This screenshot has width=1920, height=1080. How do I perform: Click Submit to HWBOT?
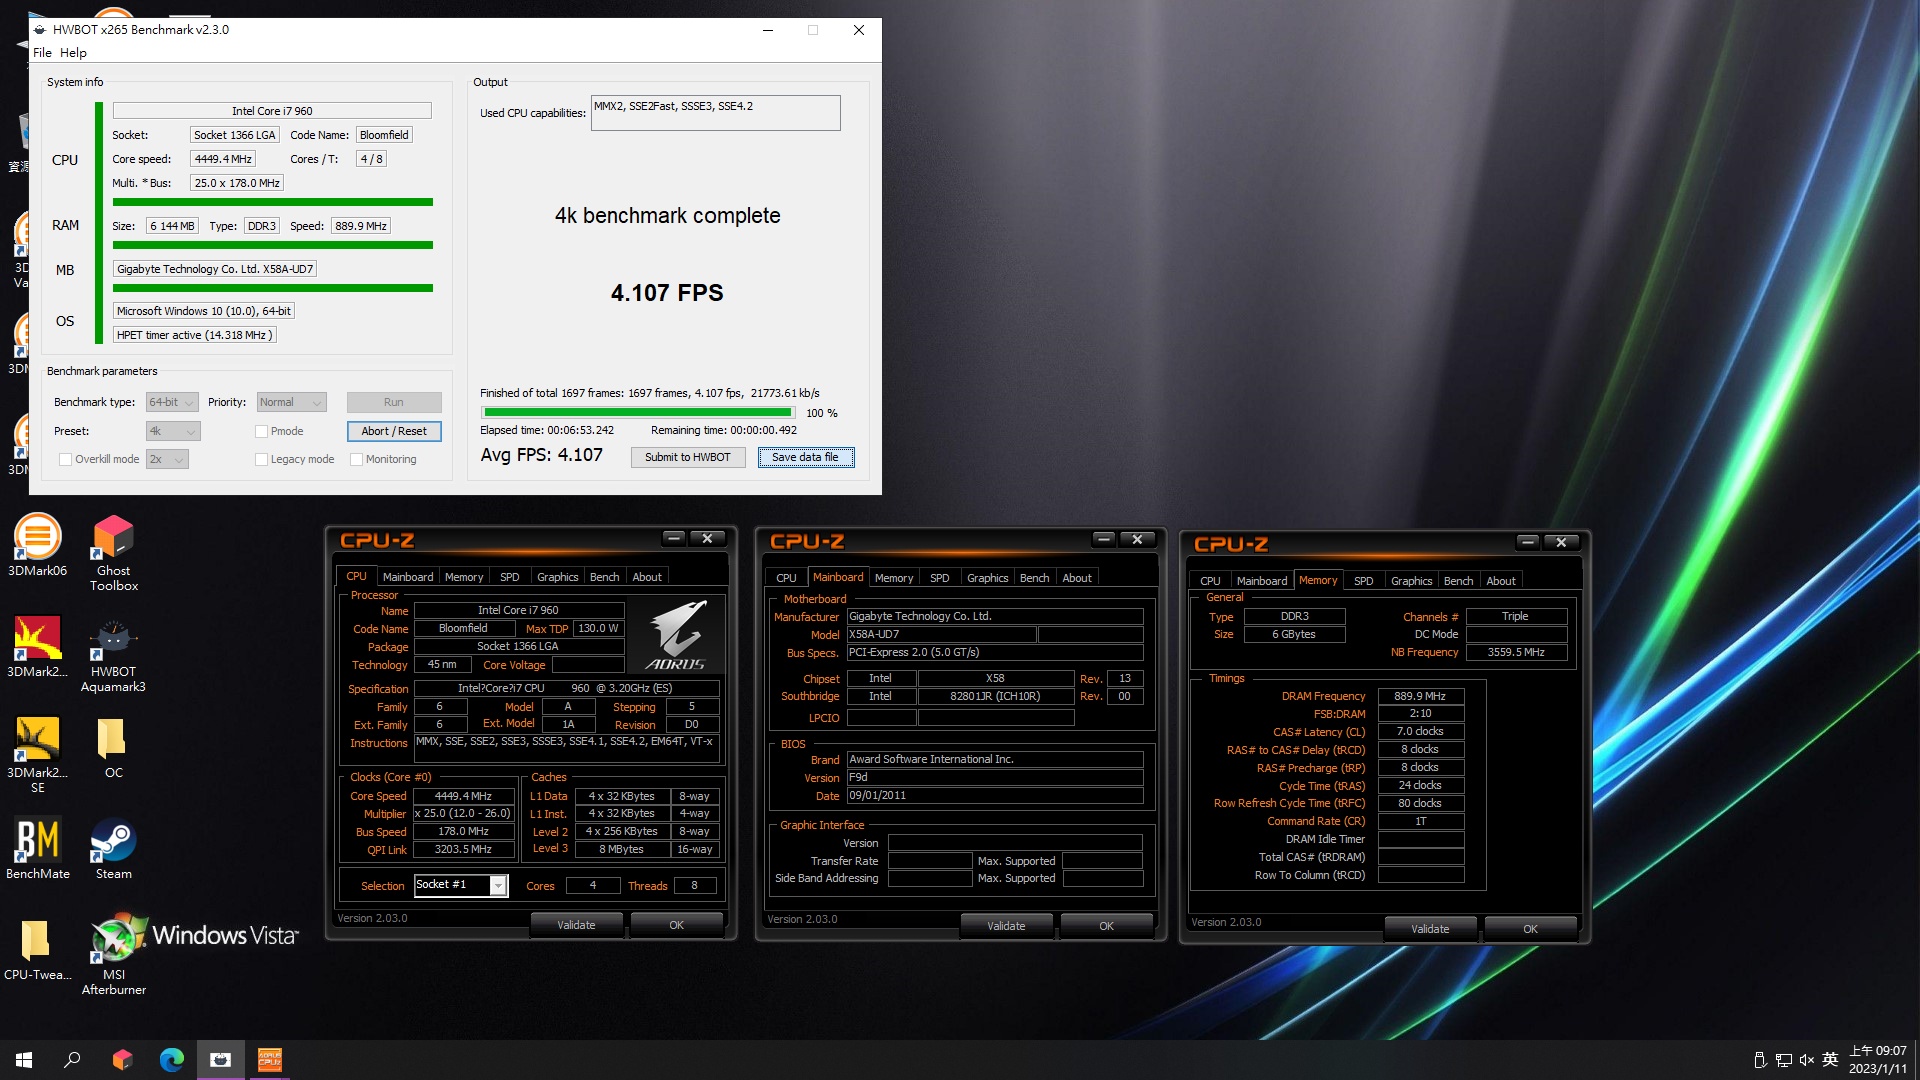click(687, 457)
